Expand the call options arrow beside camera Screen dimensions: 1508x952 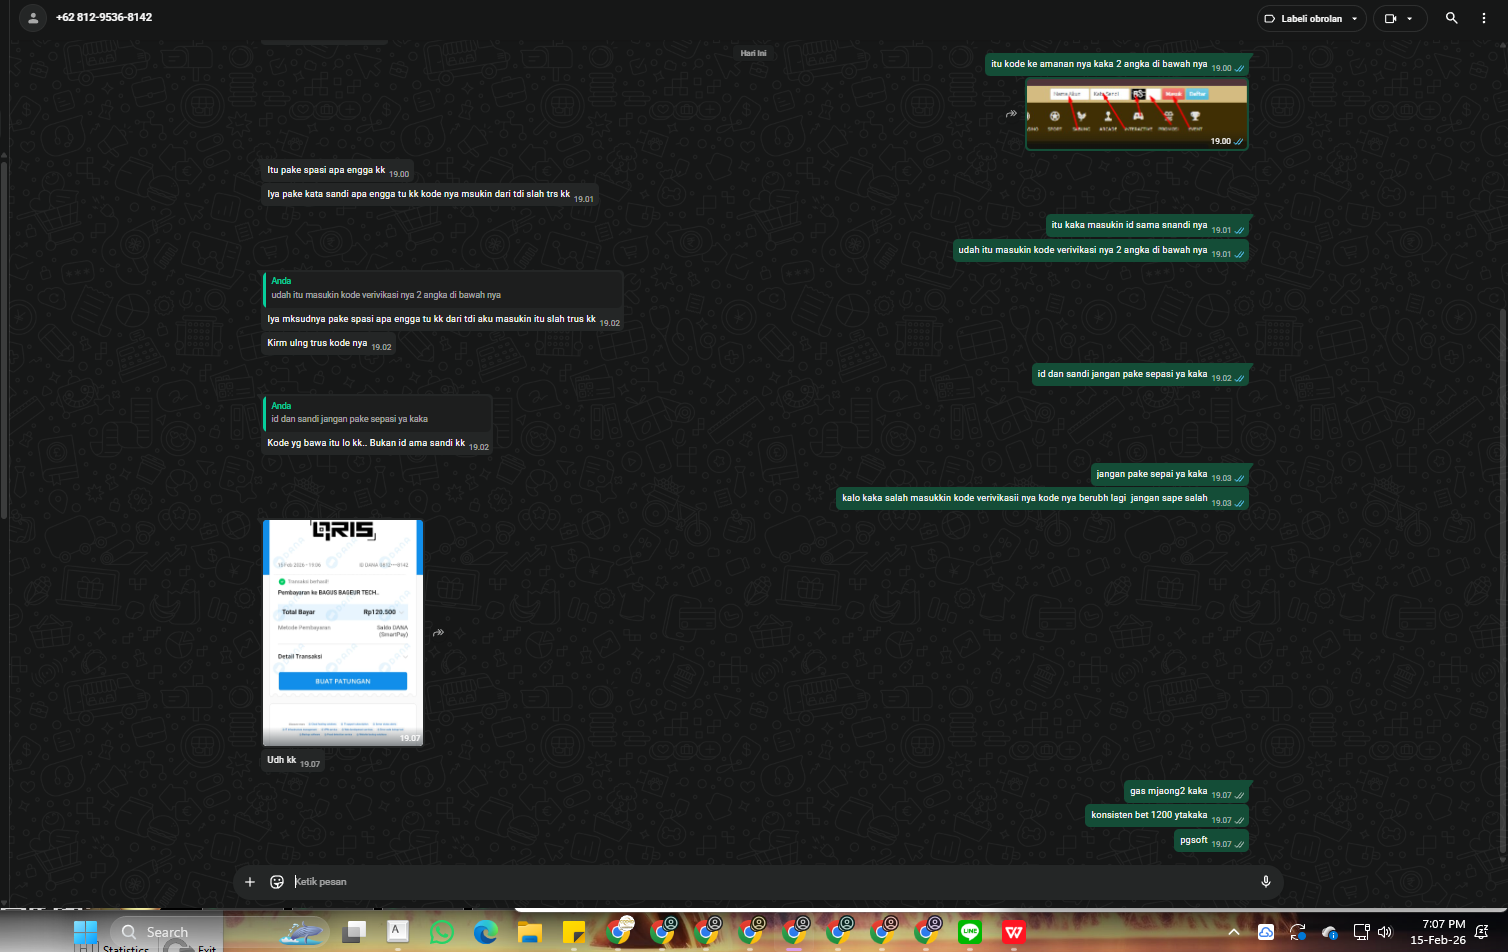coord(1410,19)
